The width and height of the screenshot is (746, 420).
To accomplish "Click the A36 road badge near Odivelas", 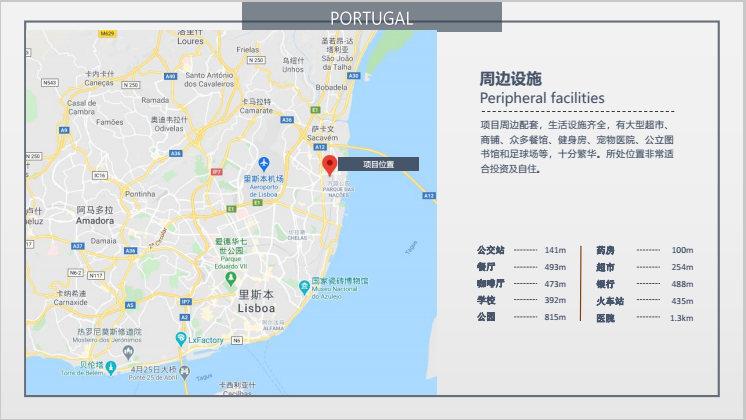I will 176,153.
